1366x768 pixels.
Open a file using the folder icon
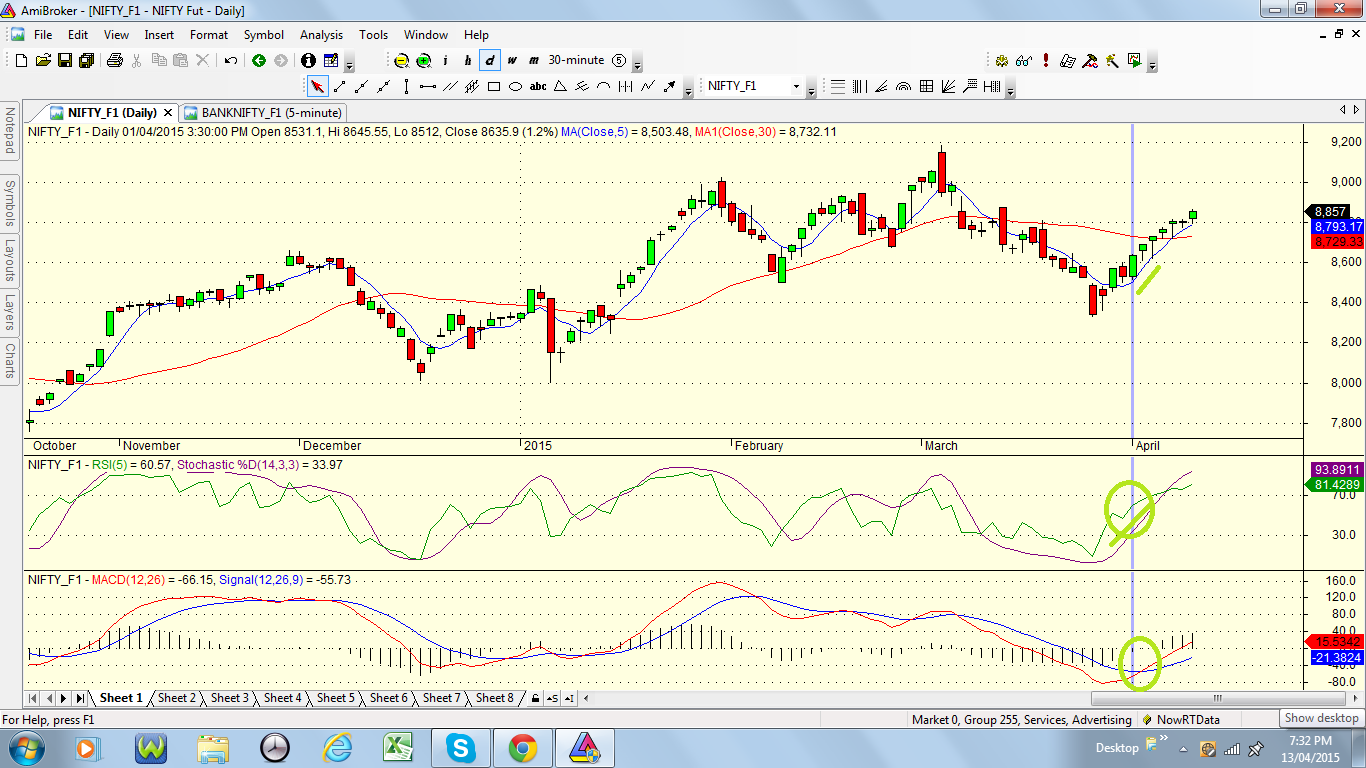[x=43, y=60]
